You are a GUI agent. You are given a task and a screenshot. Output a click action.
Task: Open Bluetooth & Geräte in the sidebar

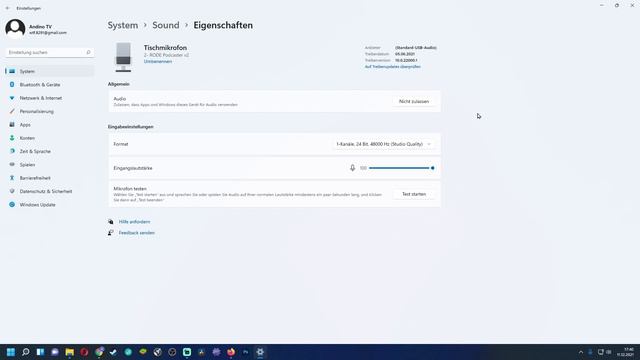pos(49,84)
